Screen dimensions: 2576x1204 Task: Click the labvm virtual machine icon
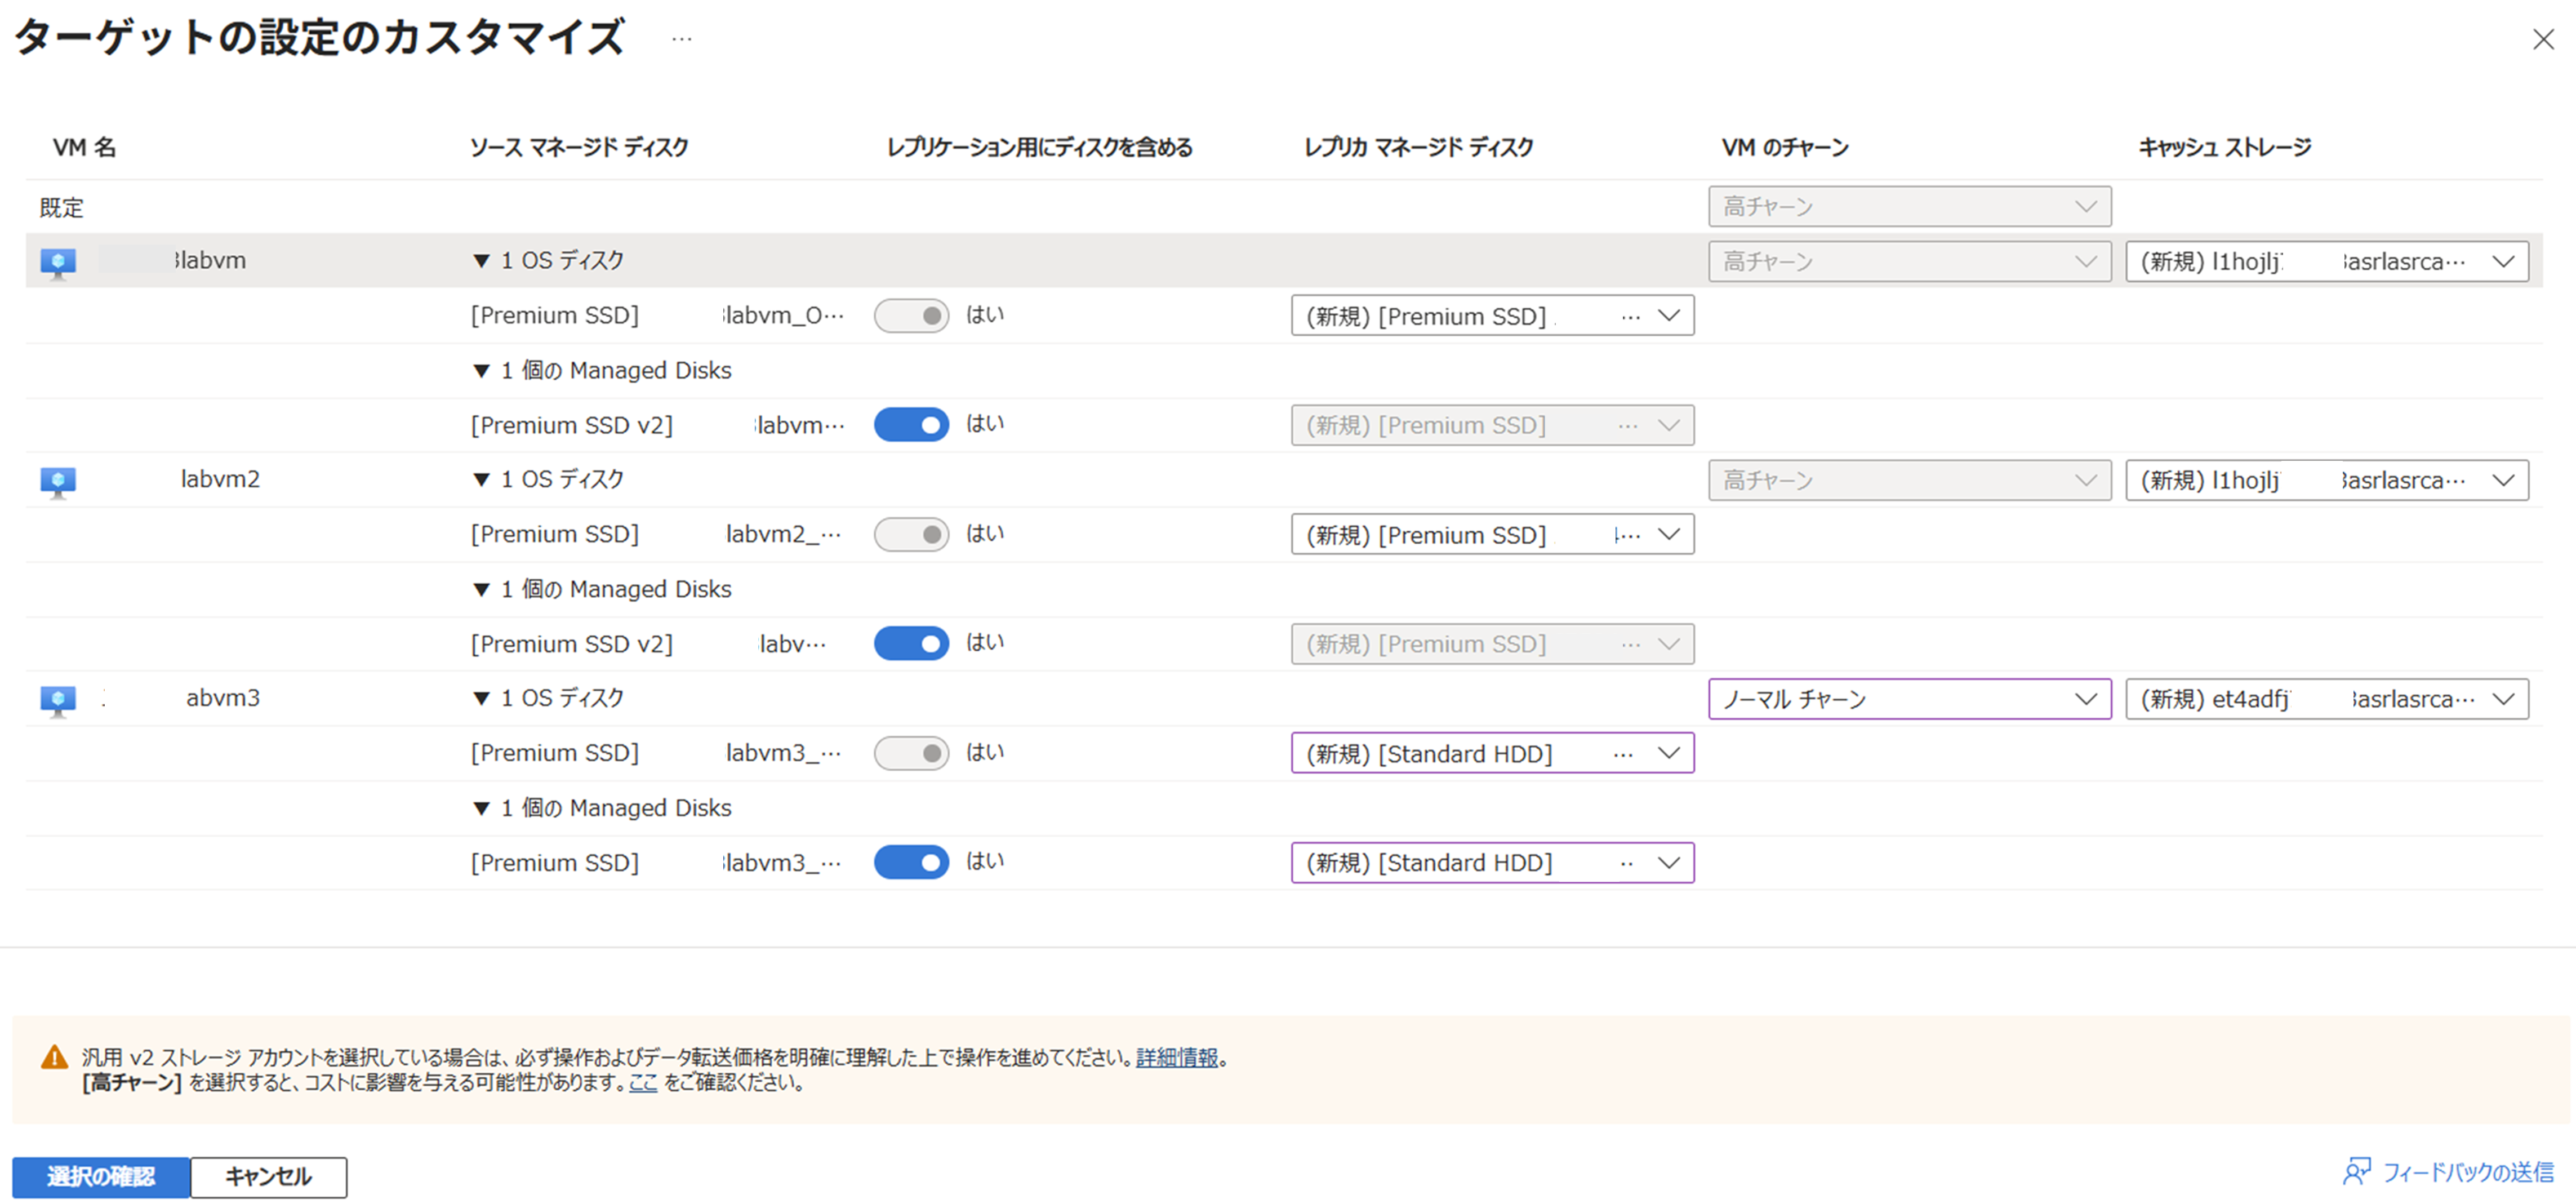[58, 262]
